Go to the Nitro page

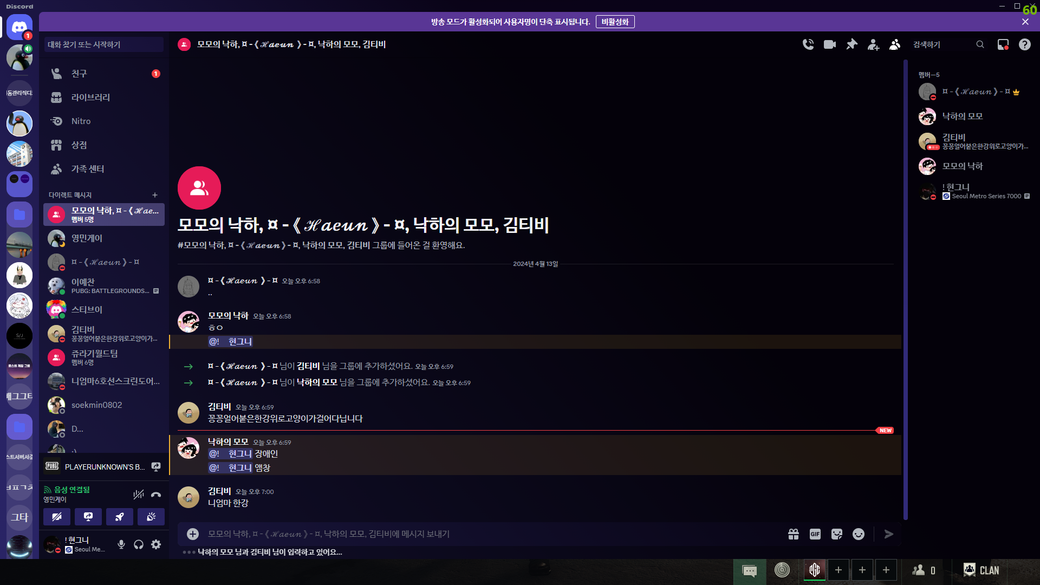click(x=81, y=121)
